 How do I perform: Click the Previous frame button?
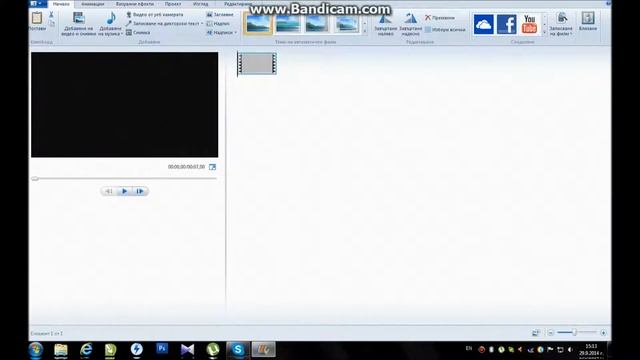(109, 191)
